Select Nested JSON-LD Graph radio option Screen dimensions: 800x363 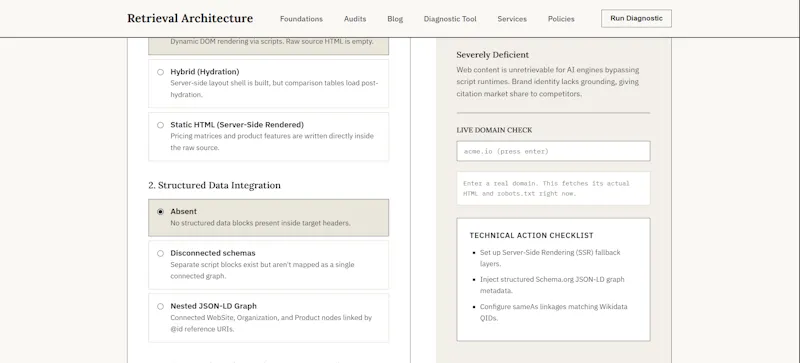pyautogui.click(x=161, y=306)
